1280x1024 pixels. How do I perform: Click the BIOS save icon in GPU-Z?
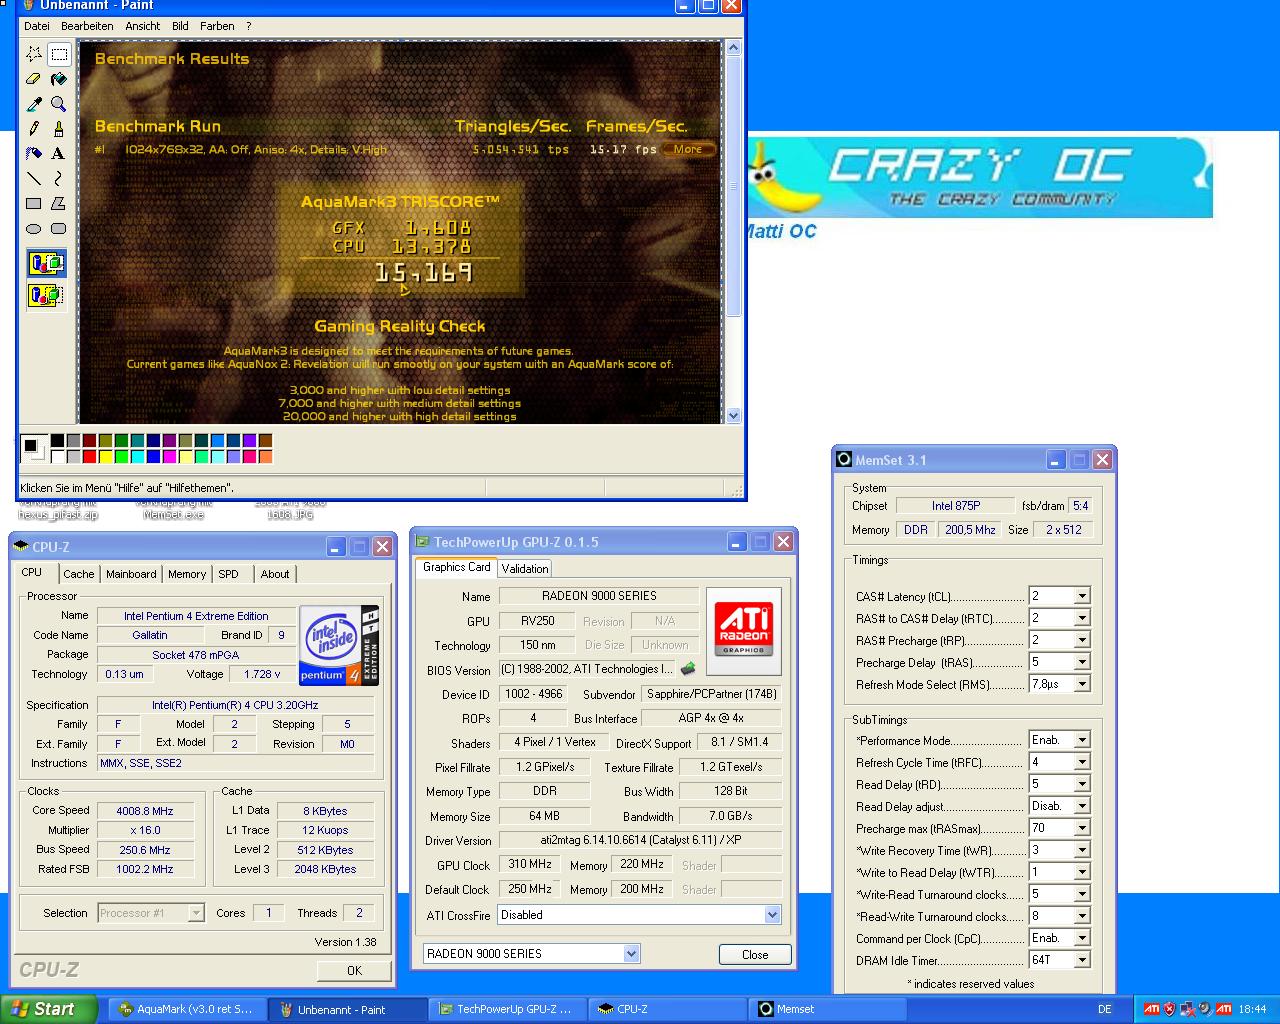click(x=688, y=669)
